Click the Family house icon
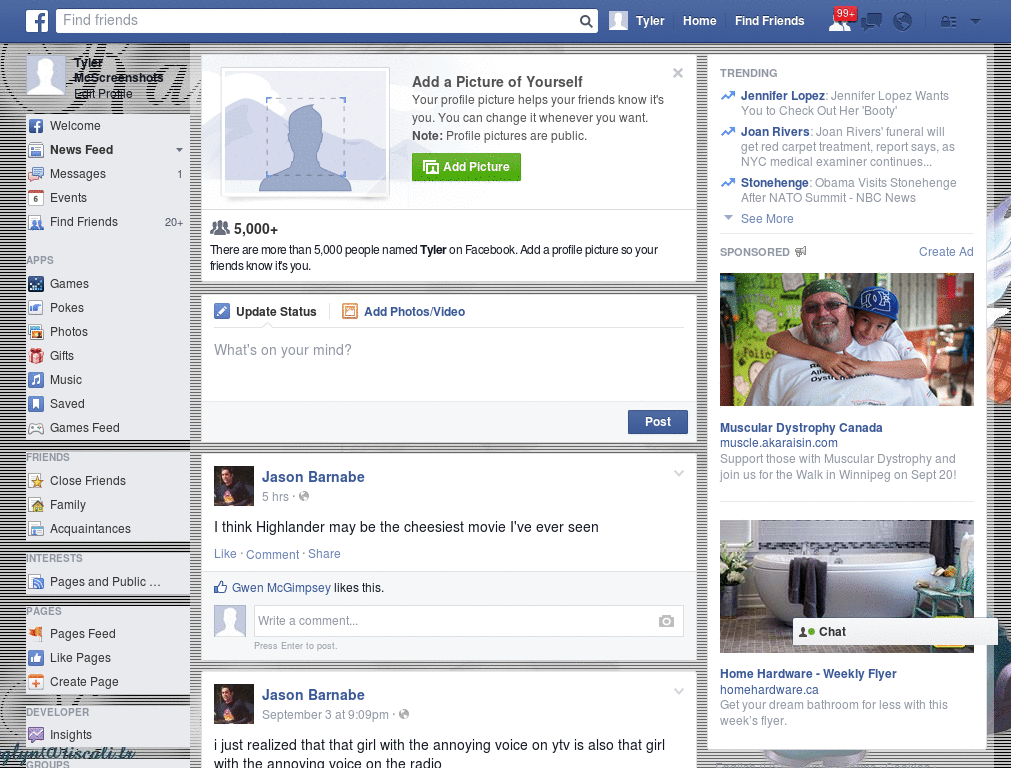Viewport: 1024px width, 768px height. point(36,505)
